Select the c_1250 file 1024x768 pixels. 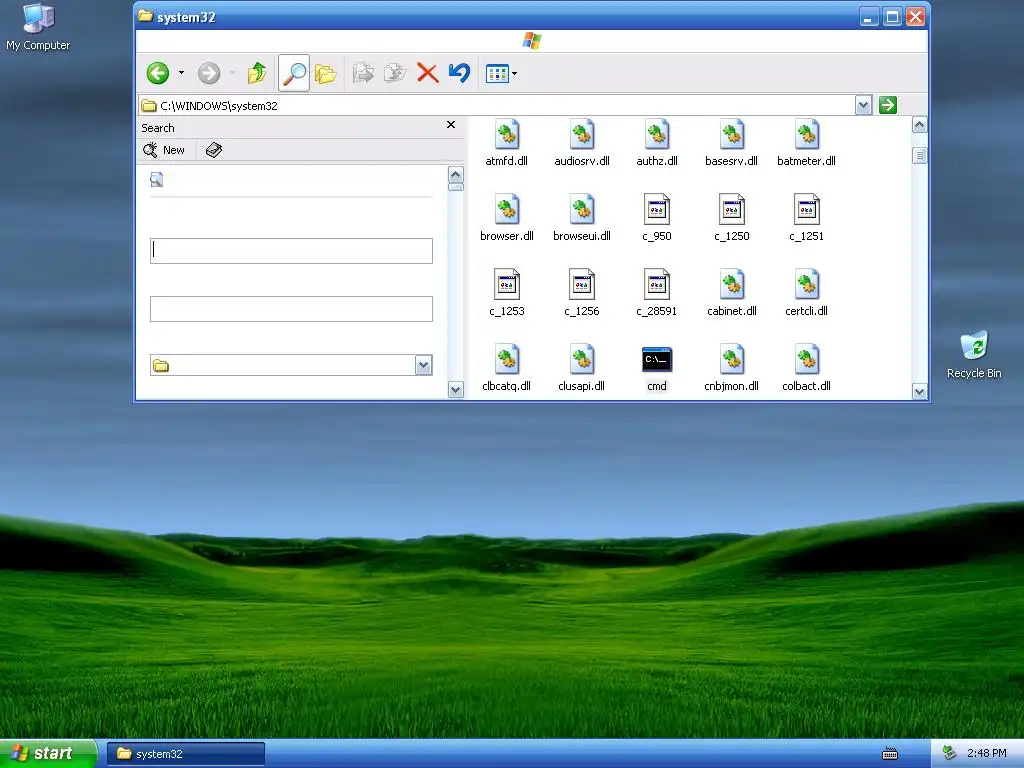[x=731, y=219]
